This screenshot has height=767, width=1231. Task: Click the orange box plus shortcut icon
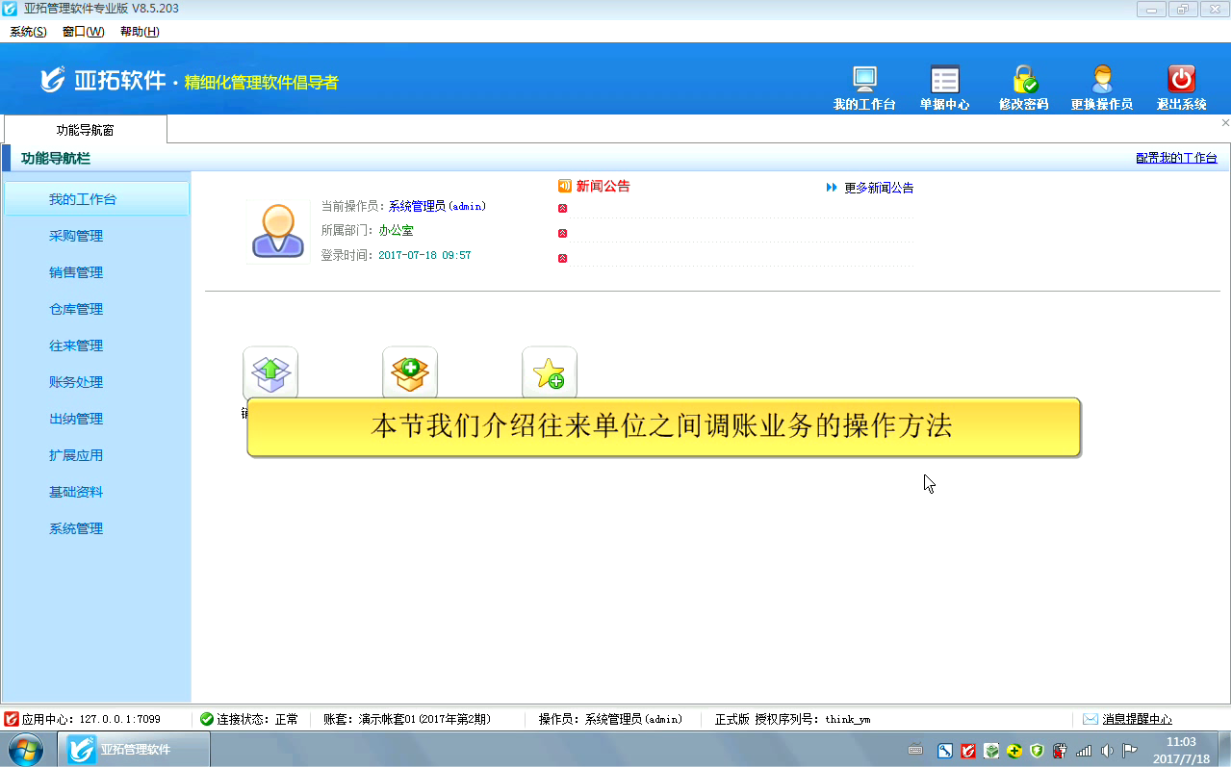click(410, 373)
